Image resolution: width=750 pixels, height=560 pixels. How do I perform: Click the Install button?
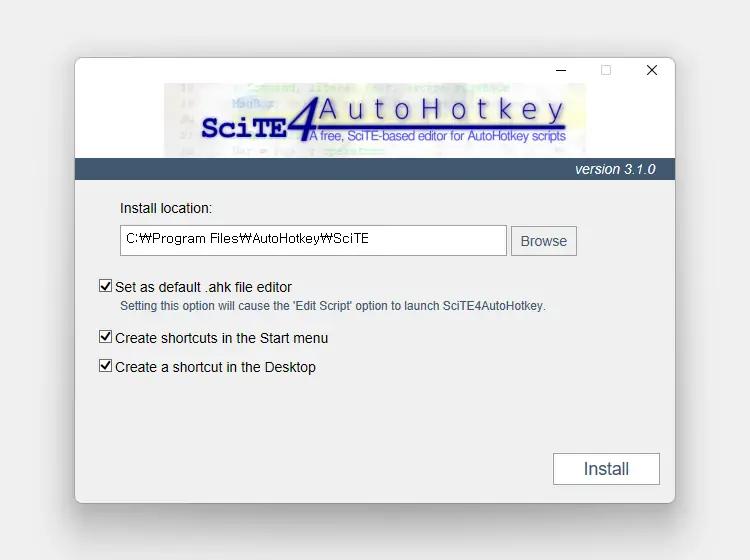(x=607, y=469)
